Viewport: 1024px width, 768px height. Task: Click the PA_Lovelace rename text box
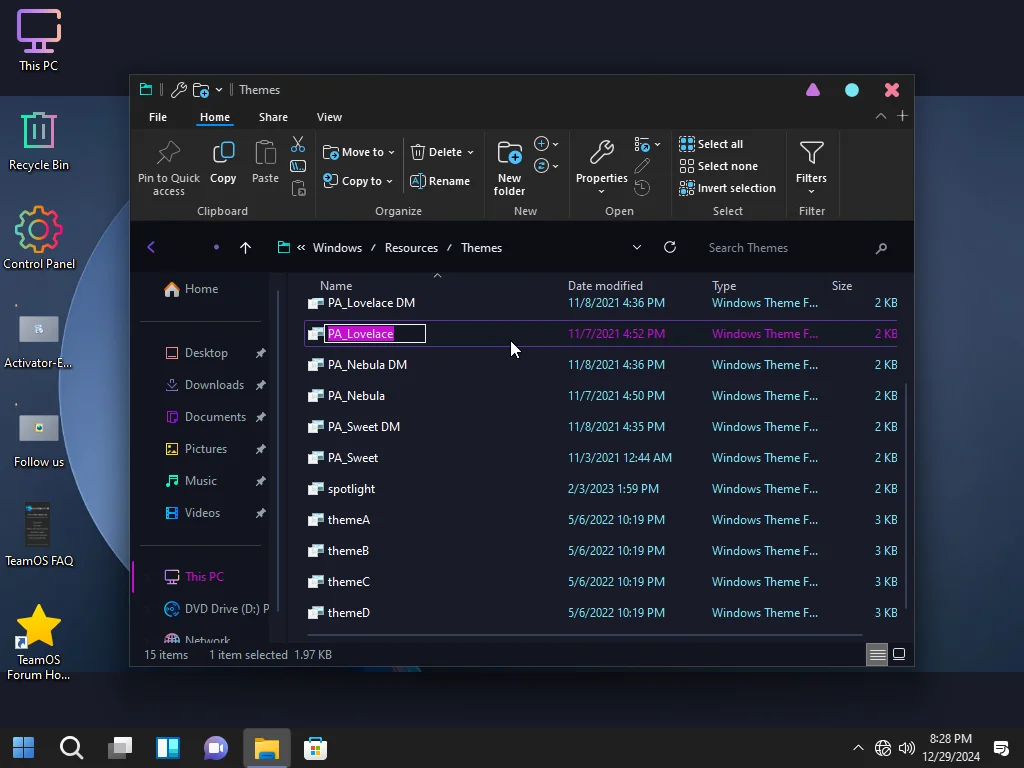click(x=375, y=334)
